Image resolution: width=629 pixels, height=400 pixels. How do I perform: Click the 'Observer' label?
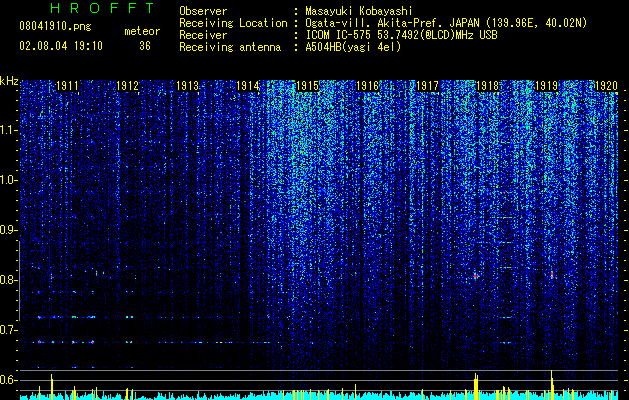pyautogui.click(x=203, y=11)
